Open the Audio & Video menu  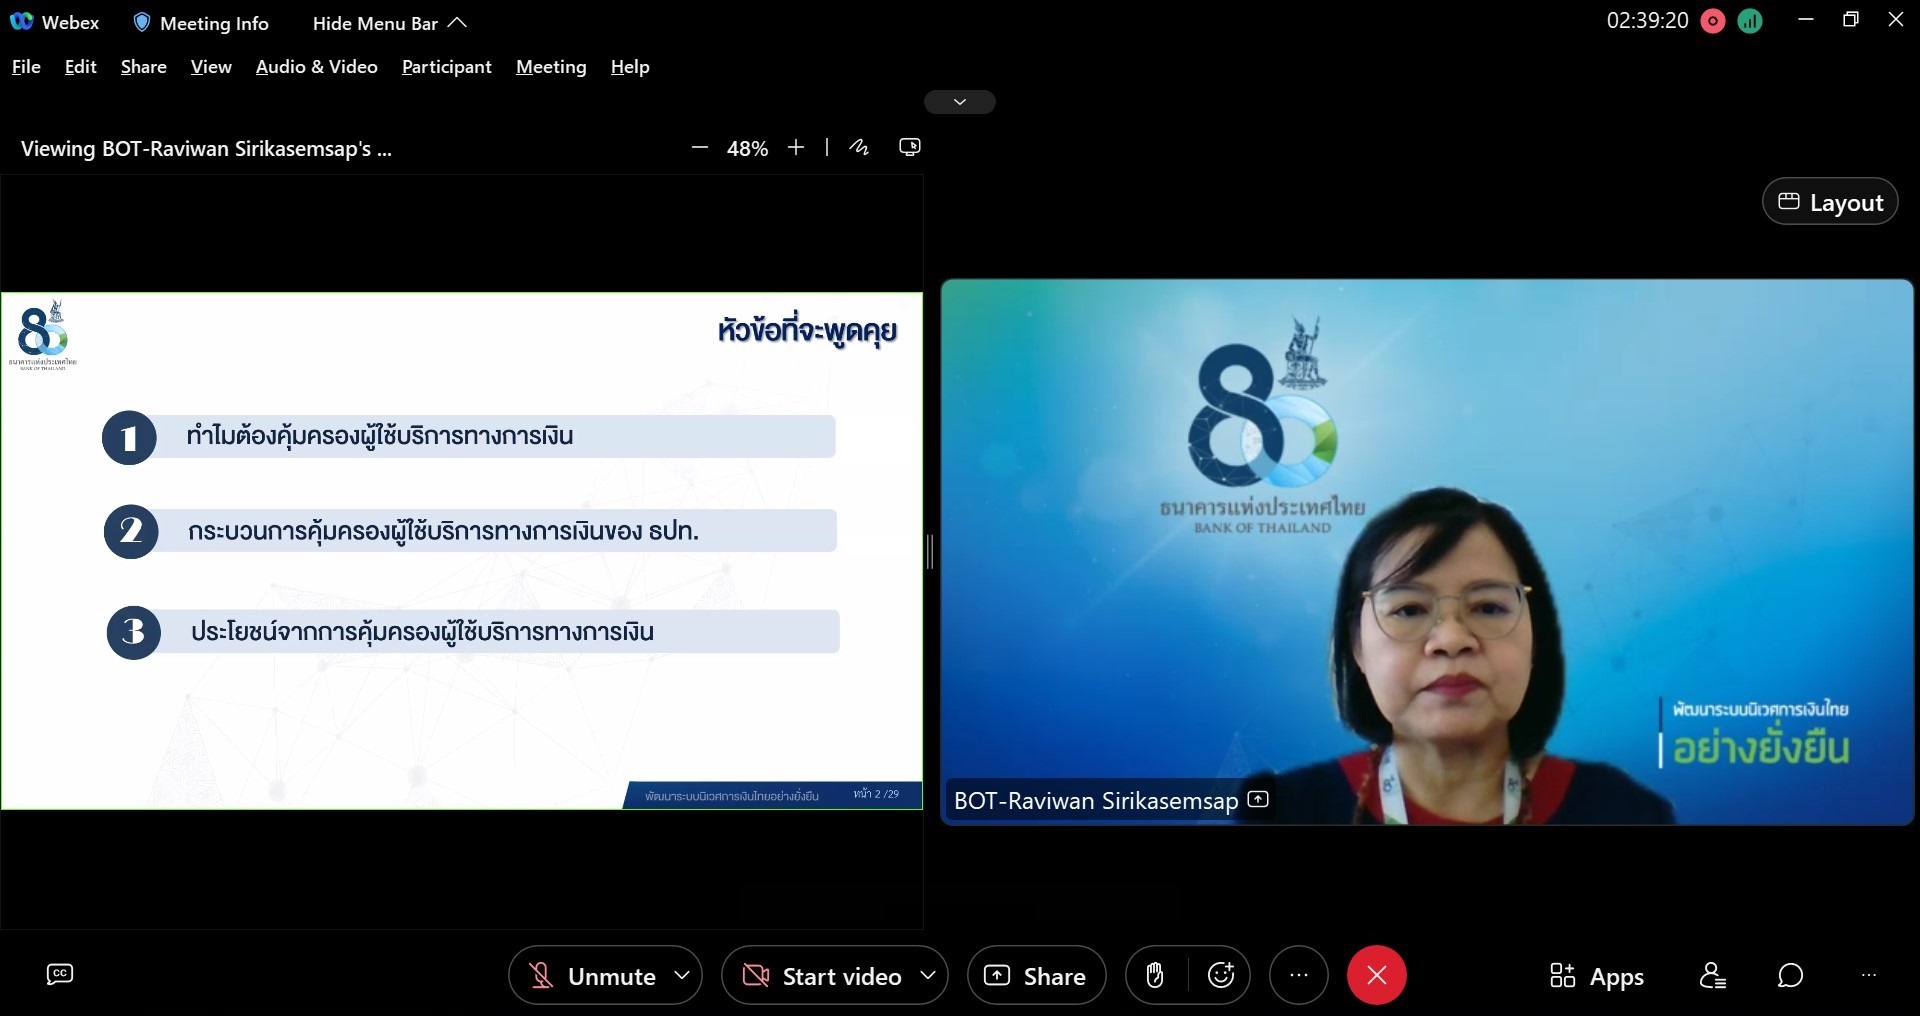pos(317,66)
